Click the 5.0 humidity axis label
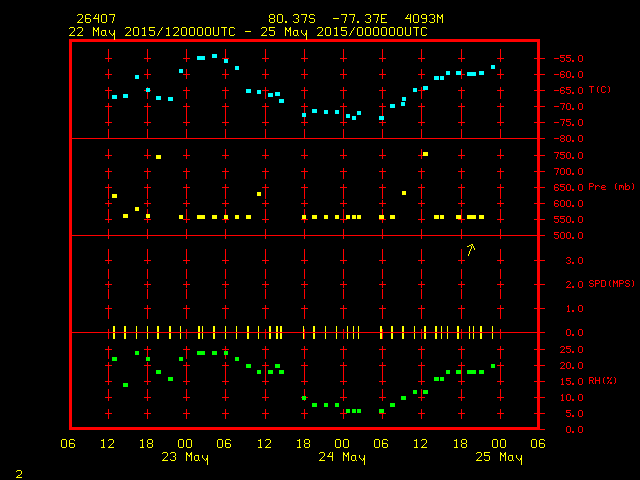This screenshot has height=480, width=640. click(575, 414)
